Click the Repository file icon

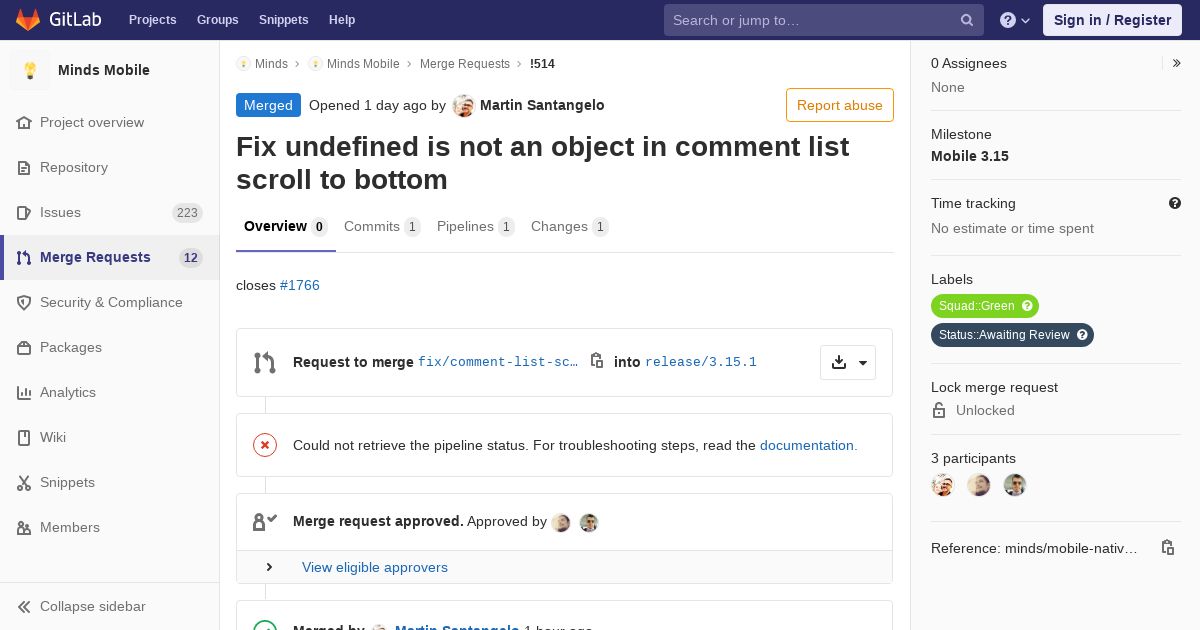pos(24,168)
